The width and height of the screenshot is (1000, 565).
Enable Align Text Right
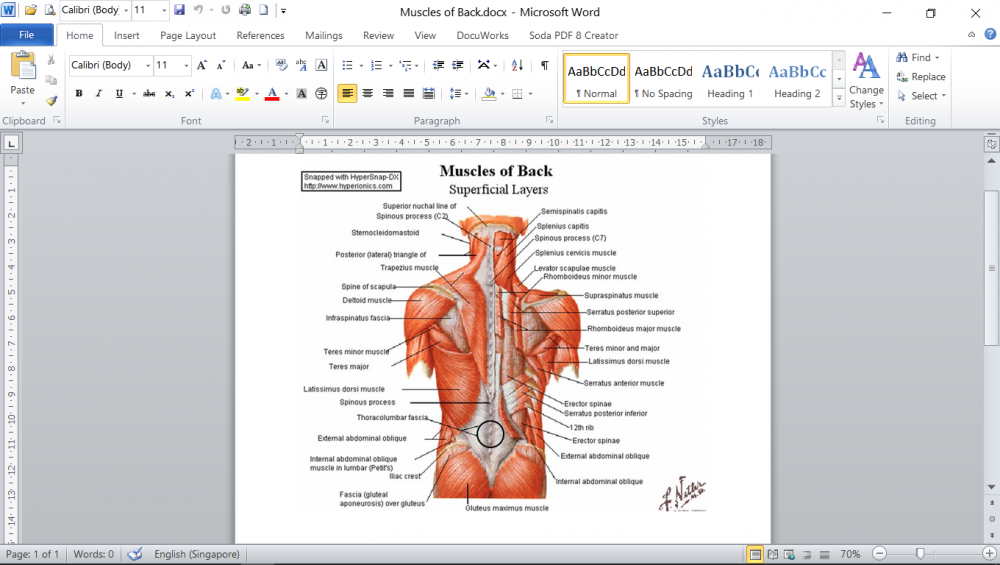coord(388,94)
